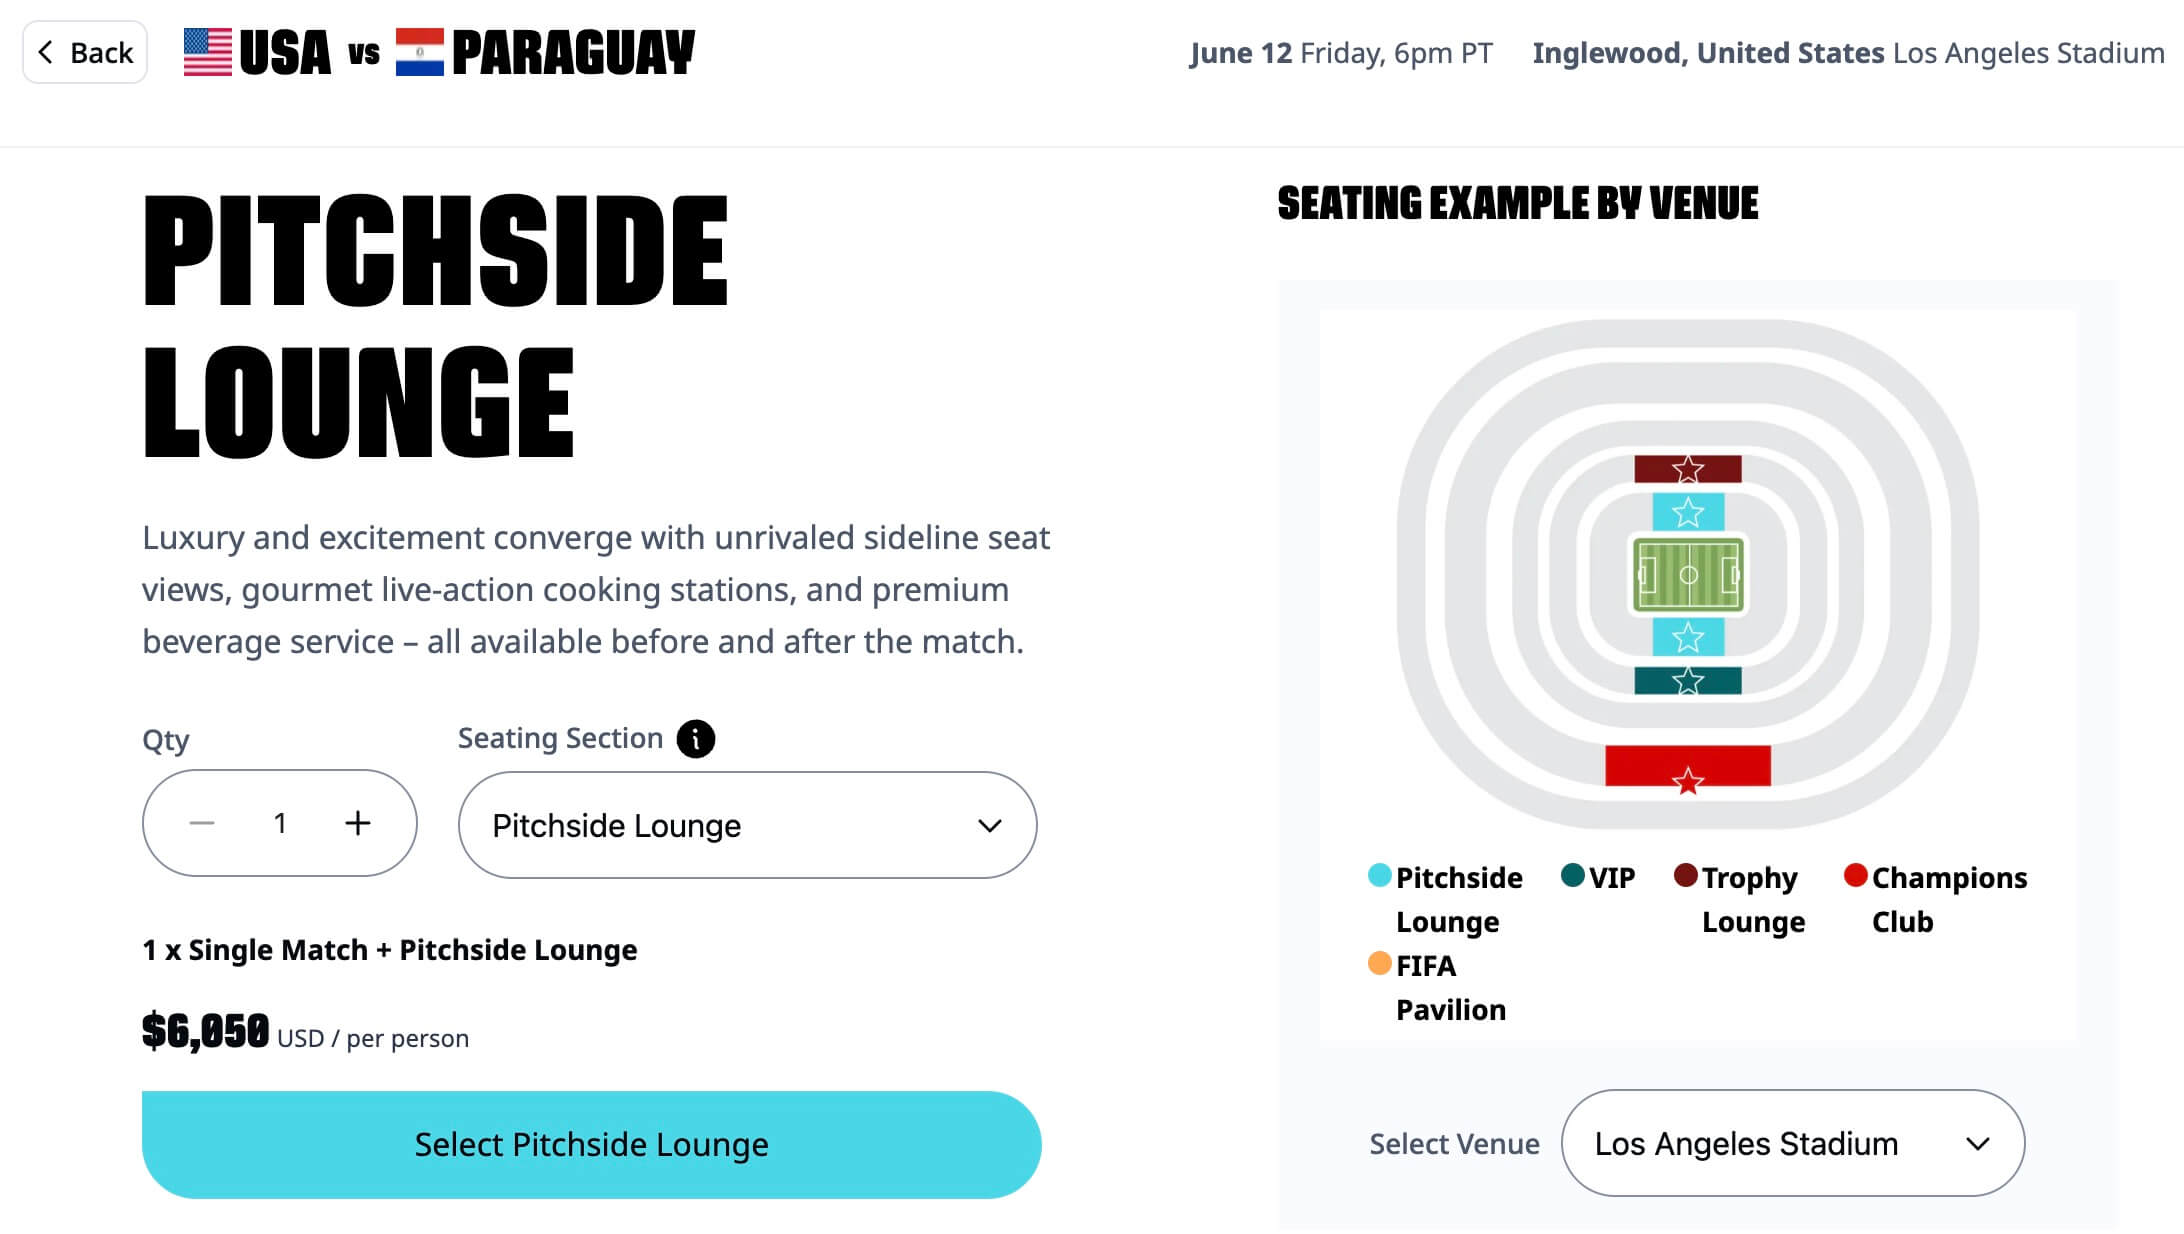2184x1234 pixels.
Task: Click the back chevron arrow icon
Action: click(47, 51)
